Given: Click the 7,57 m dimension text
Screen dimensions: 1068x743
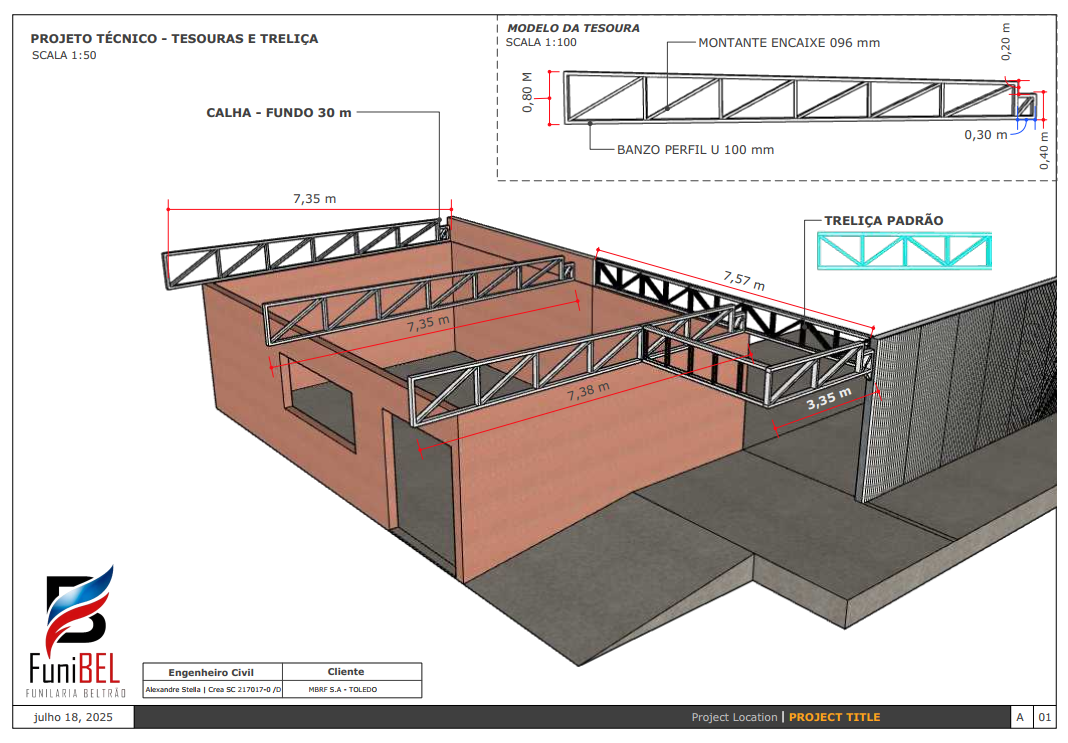Looking at the screenshot, I should tap(743, 279).
